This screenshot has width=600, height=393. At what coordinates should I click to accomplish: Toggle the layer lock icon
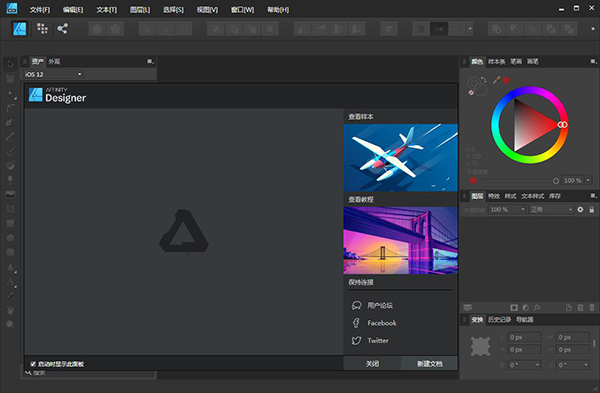click(592, 209)
